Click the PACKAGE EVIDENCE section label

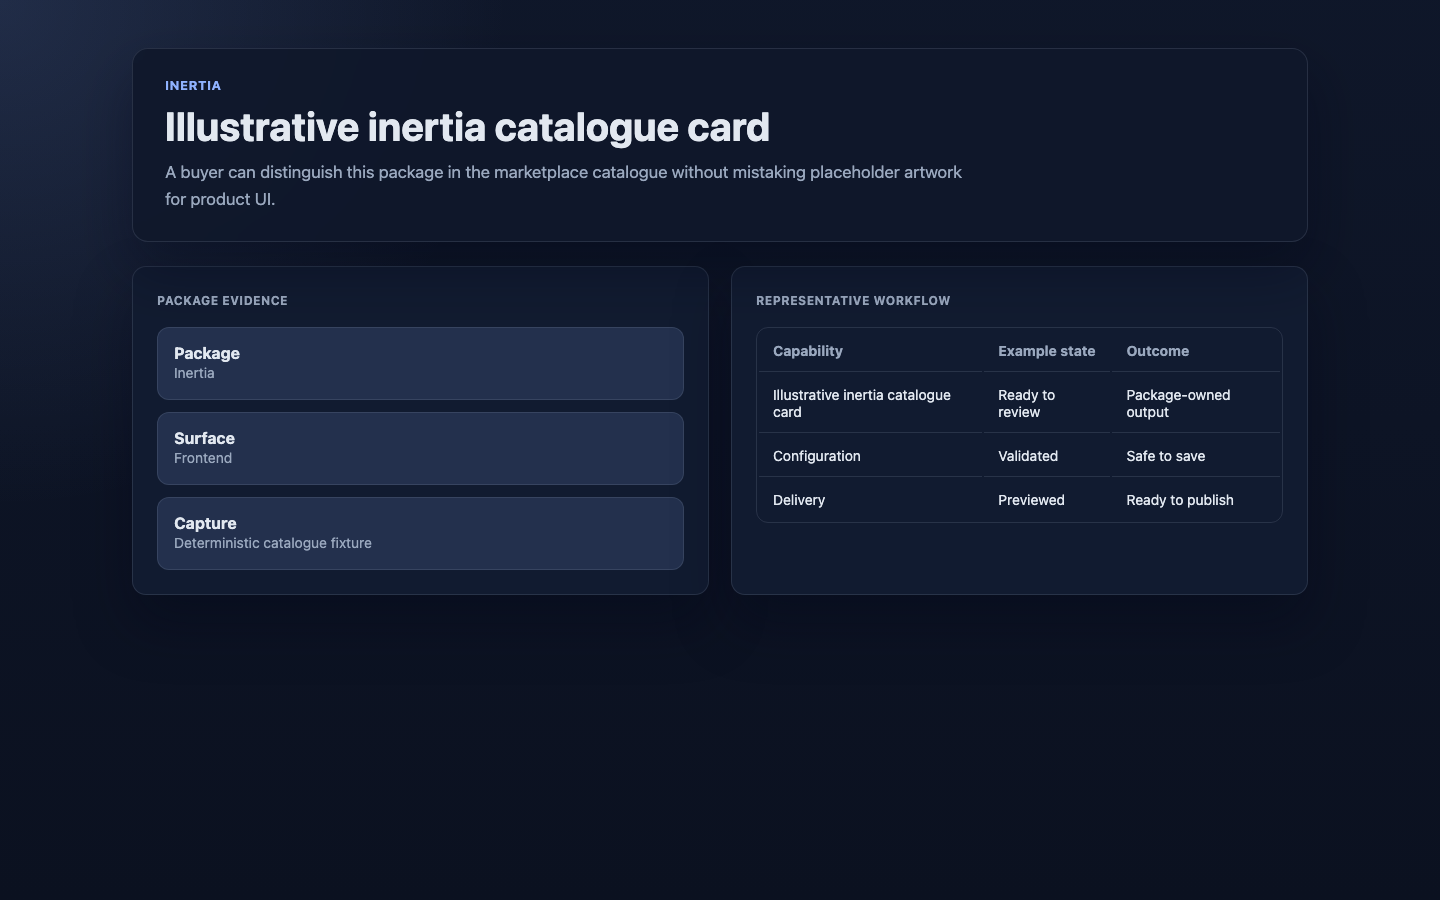tap(222, 301)
